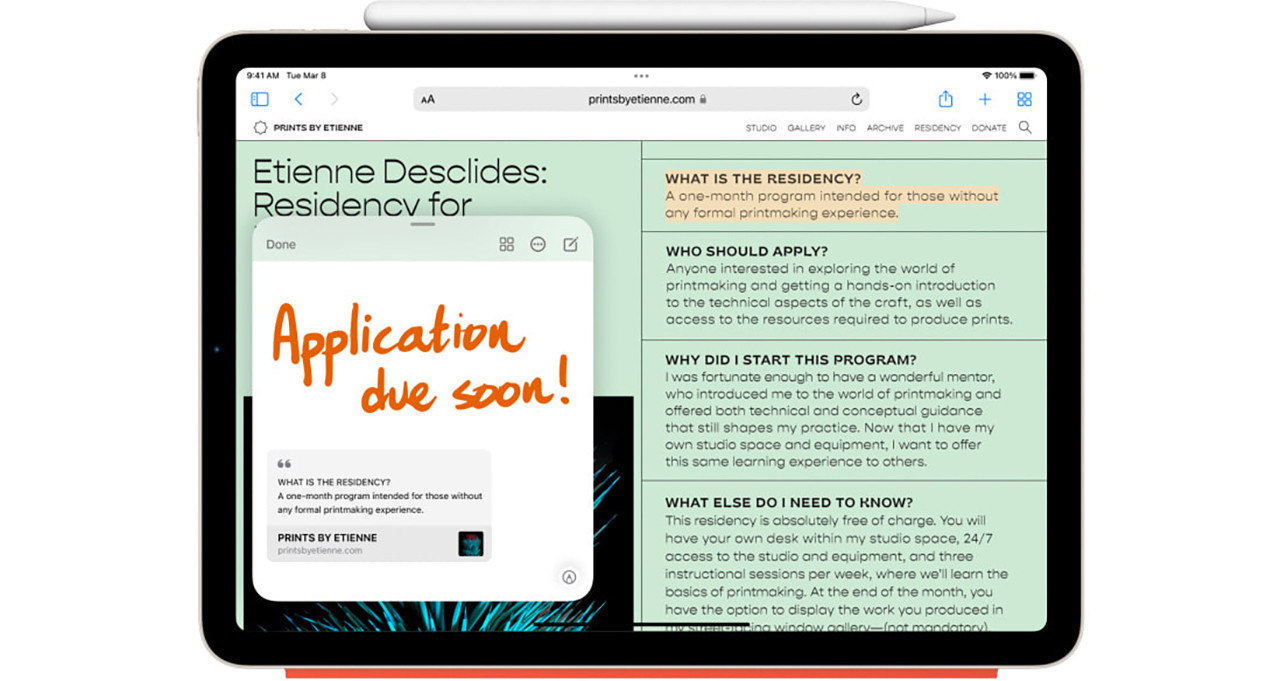Open the Share sheet
Viewport: 1280px width, 681px height.
pos(945,98)
